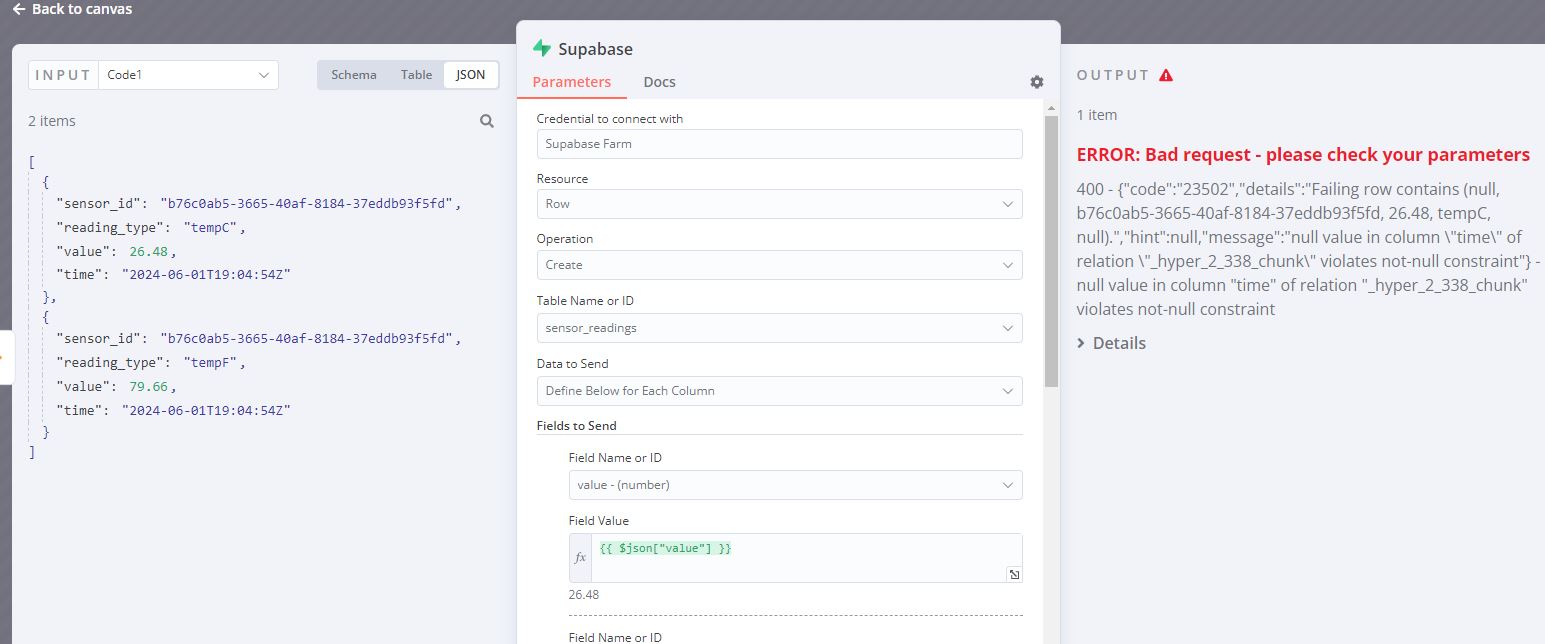Open the Supabase node settings gear
This screenshot has width=1545, height=644.
tap(1036, 81)
